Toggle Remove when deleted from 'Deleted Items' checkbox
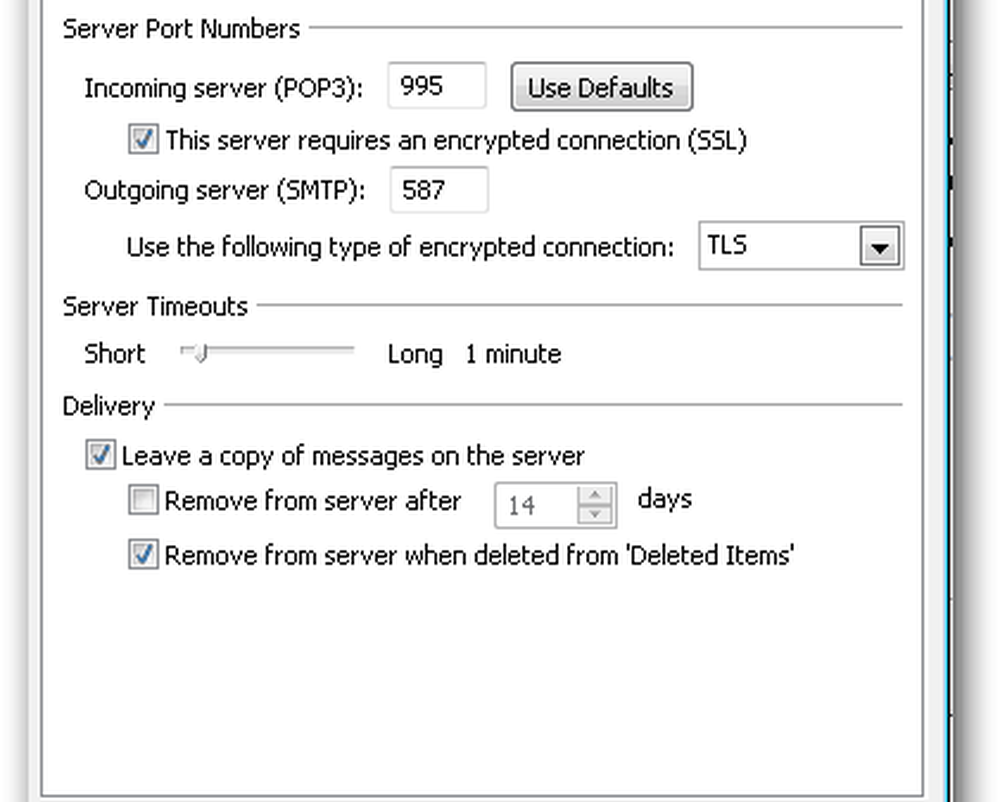The width and height of the screenshot is (1000, 802). [x=143, y=554]
